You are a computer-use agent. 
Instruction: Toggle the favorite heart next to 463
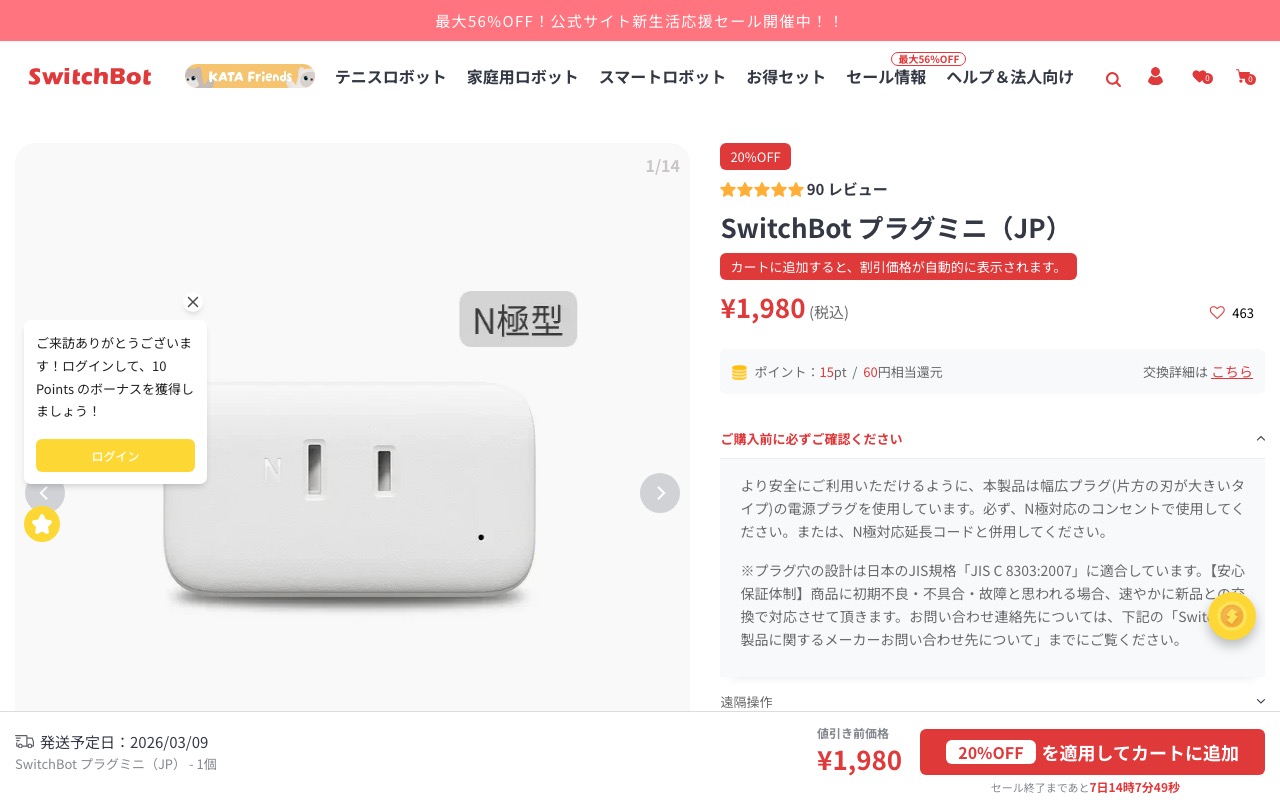coord(1217,313)
